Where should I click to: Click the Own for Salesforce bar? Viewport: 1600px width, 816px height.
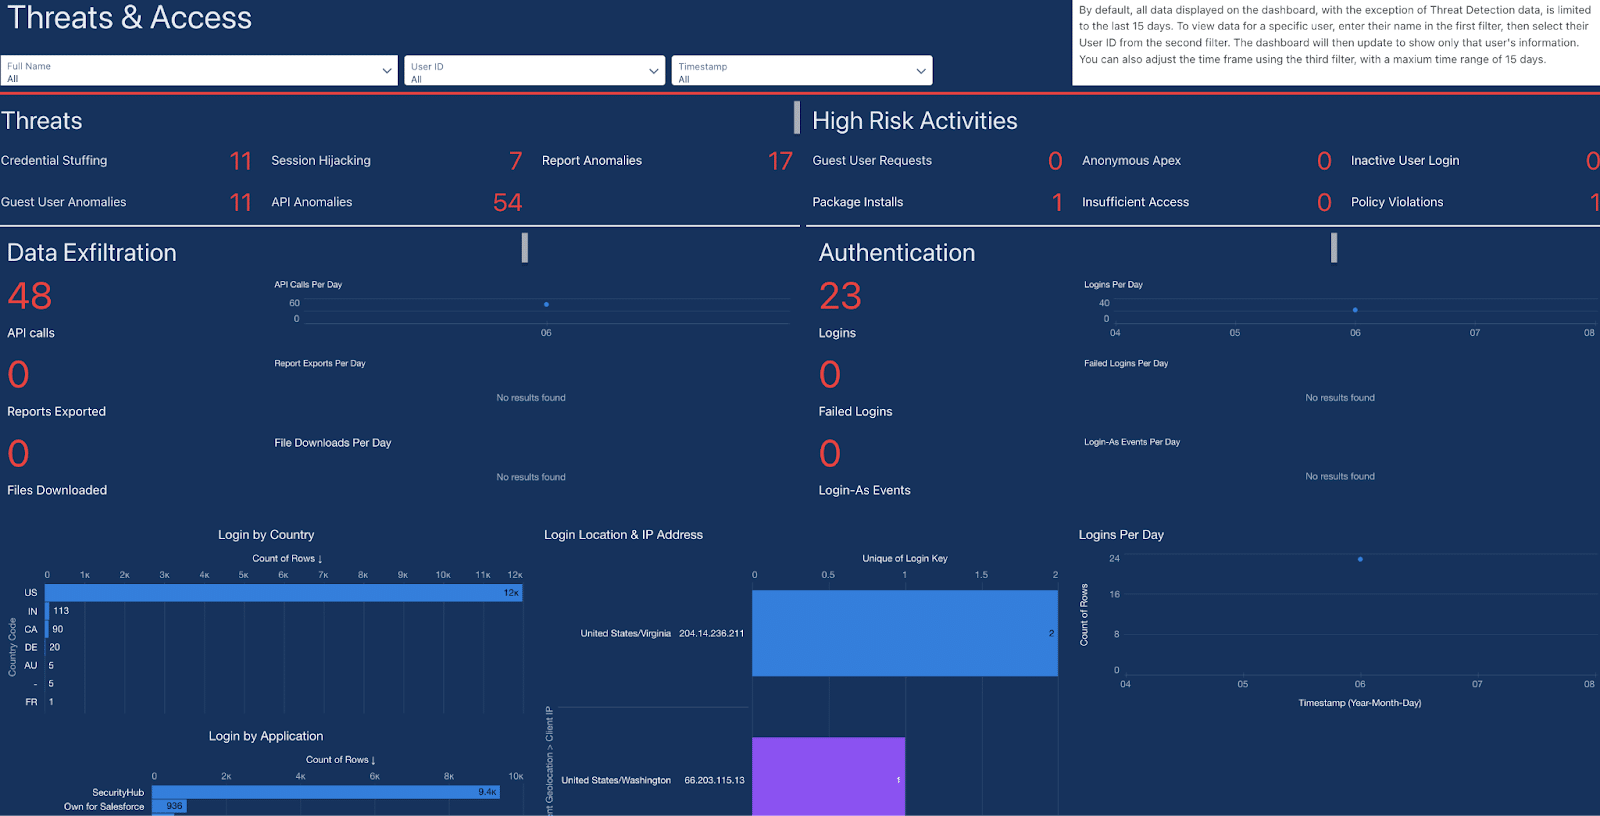[169, 806]
